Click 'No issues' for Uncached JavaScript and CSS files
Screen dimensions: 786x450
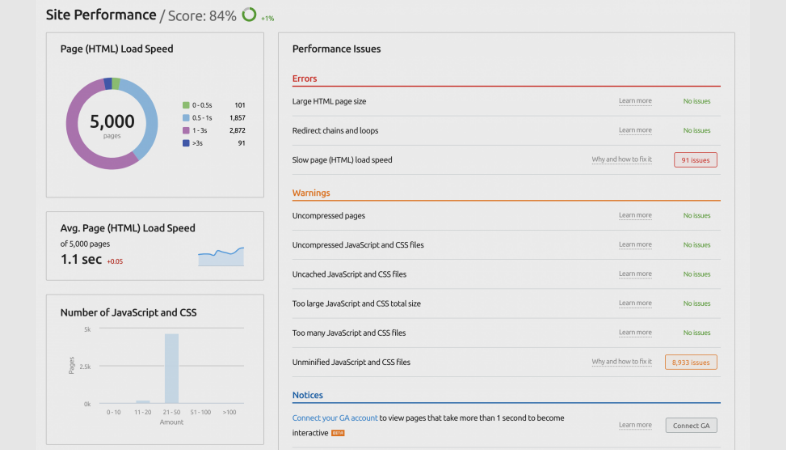[697, 274]
